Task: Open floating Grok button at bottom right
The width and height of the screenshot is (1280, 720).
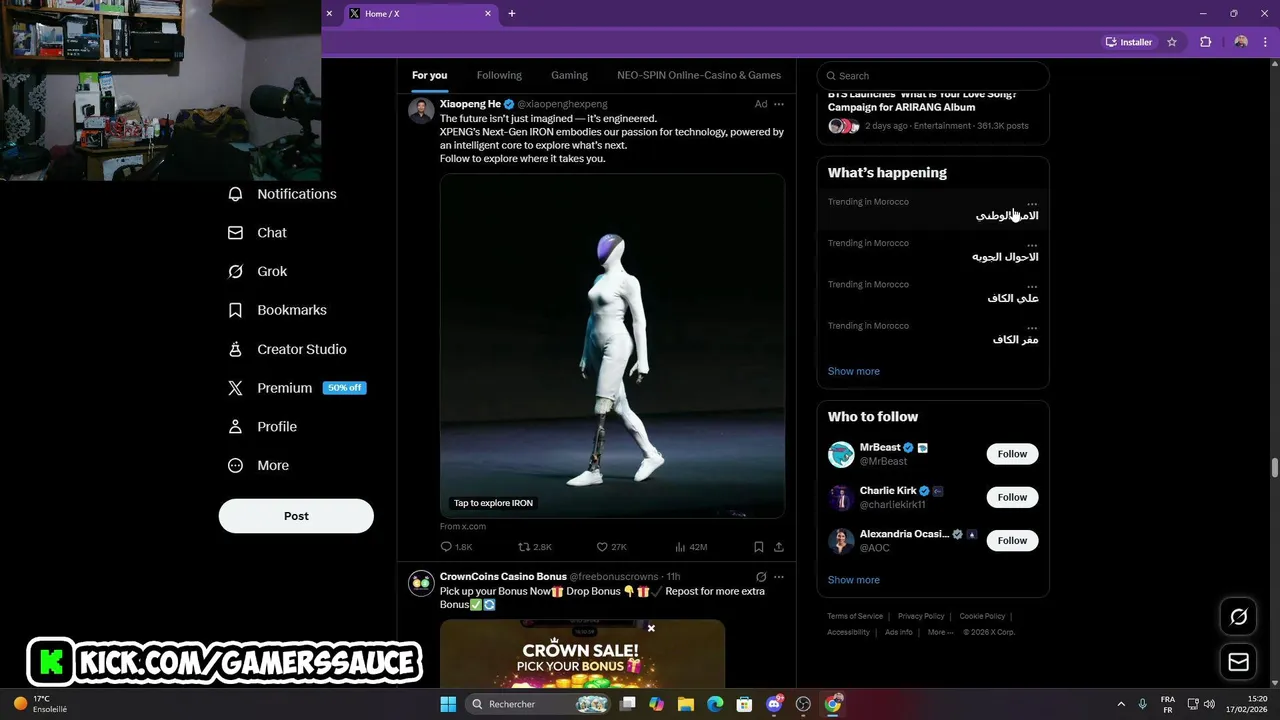Action: click(1238, 617)
